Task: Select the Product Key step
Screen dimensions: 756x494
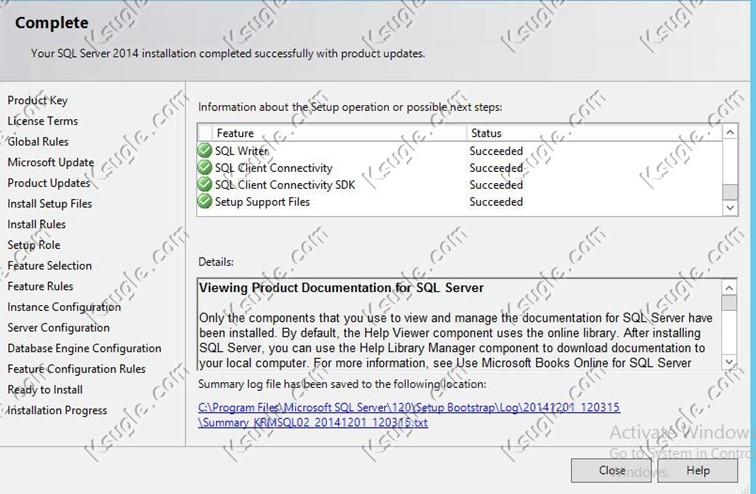Action: point(38,100)
